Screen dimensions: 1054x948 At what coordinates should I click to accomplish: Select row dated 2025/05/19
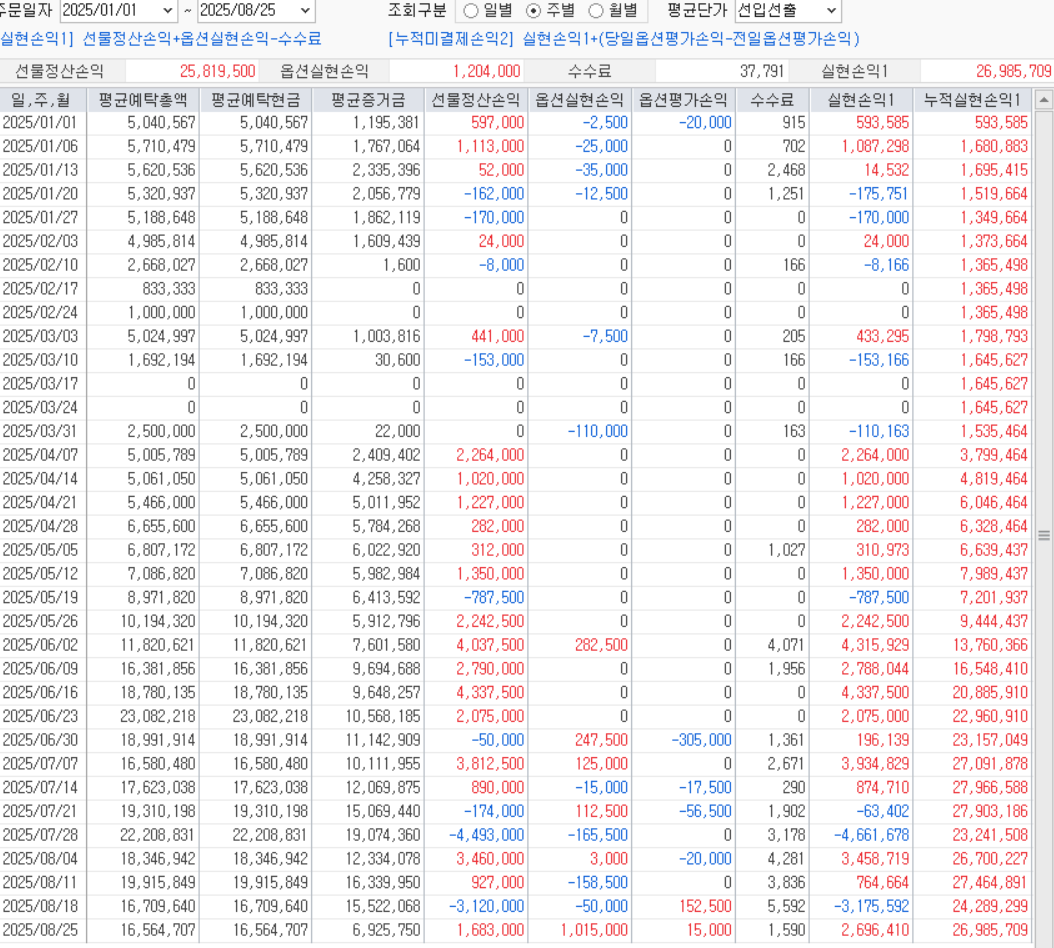[516, 598]
